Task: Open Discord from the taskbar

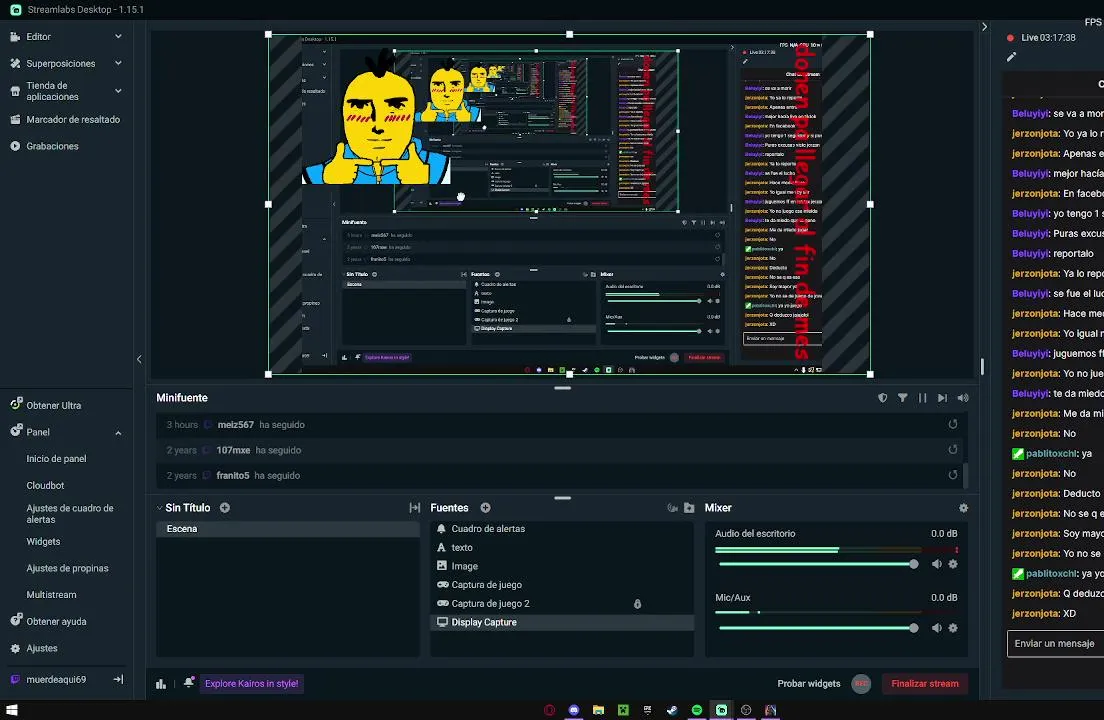Action: click(574, 710)
